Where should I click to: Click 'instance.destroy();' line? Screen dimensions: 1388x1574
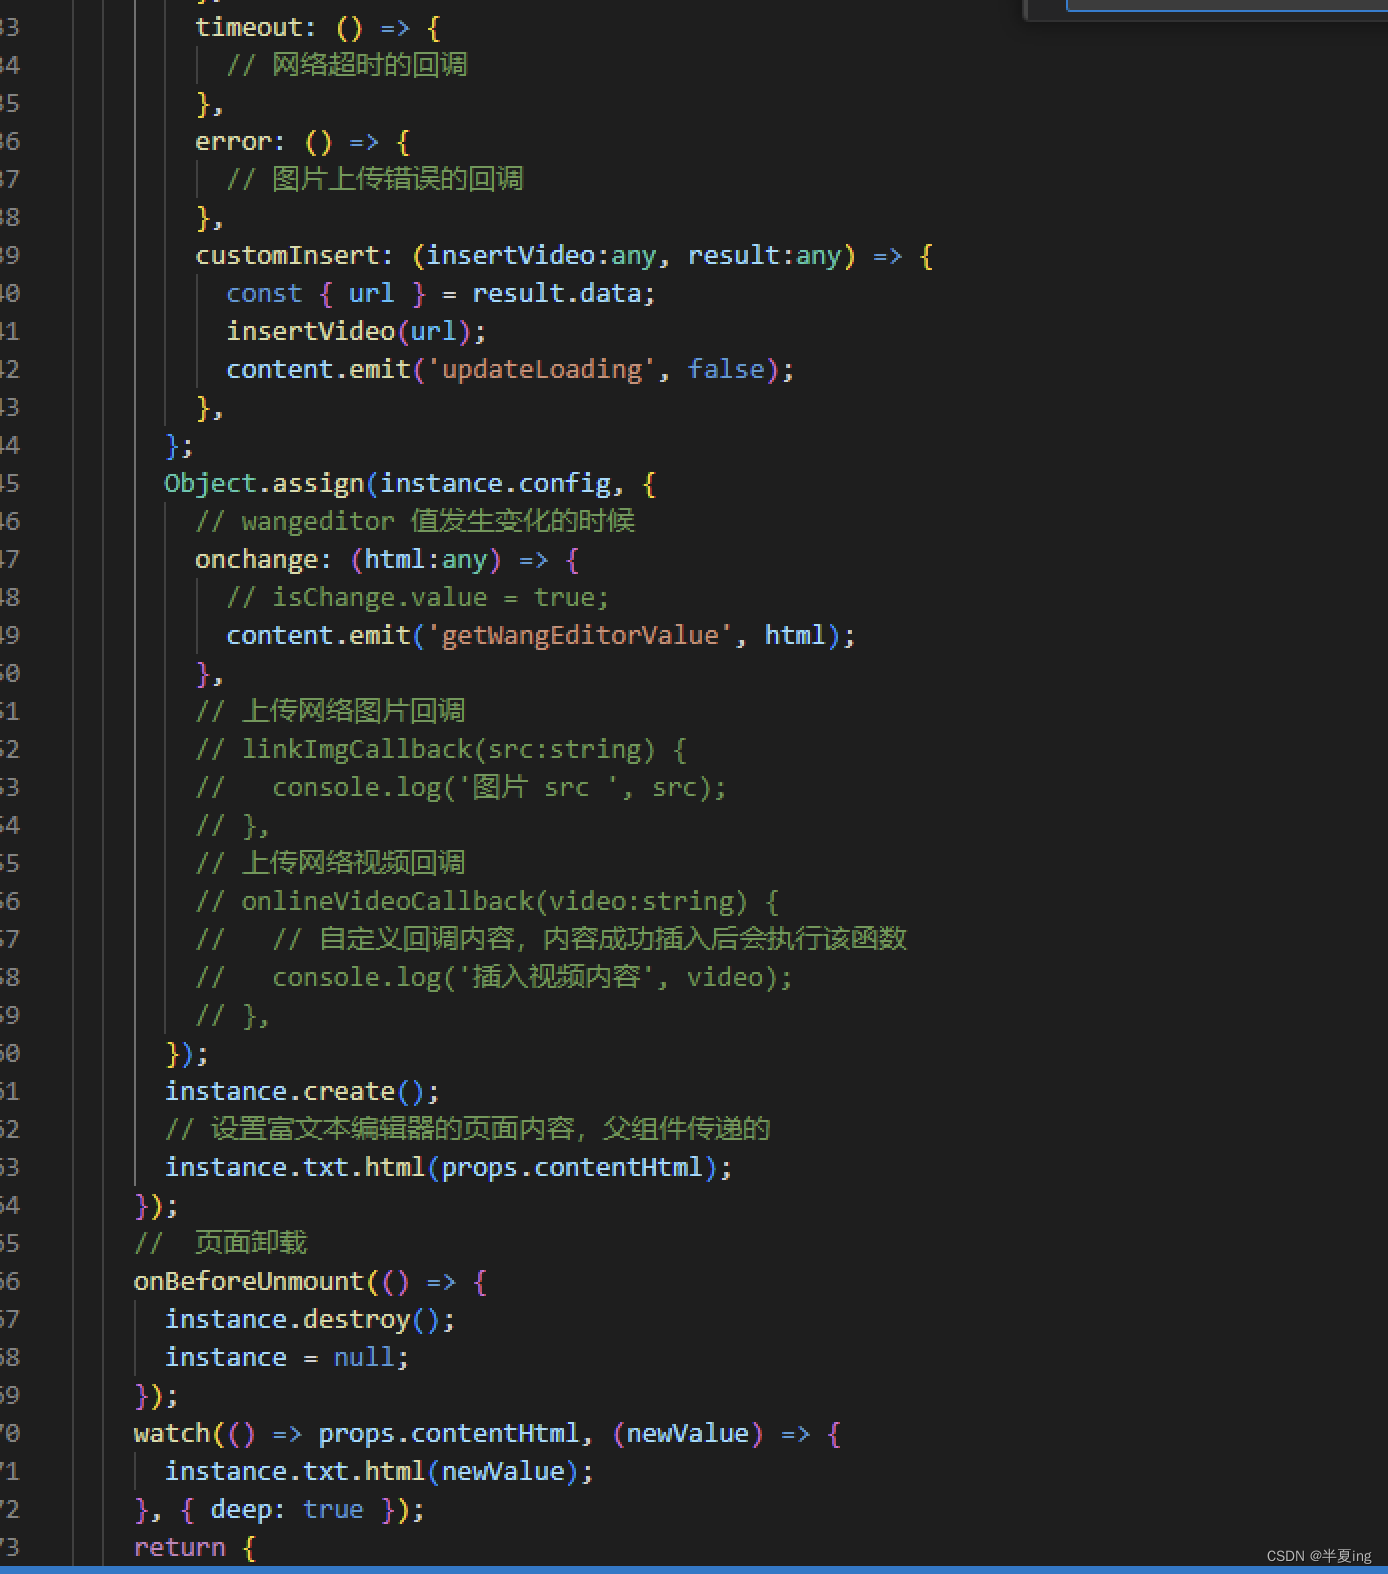tap(310, 1319)
